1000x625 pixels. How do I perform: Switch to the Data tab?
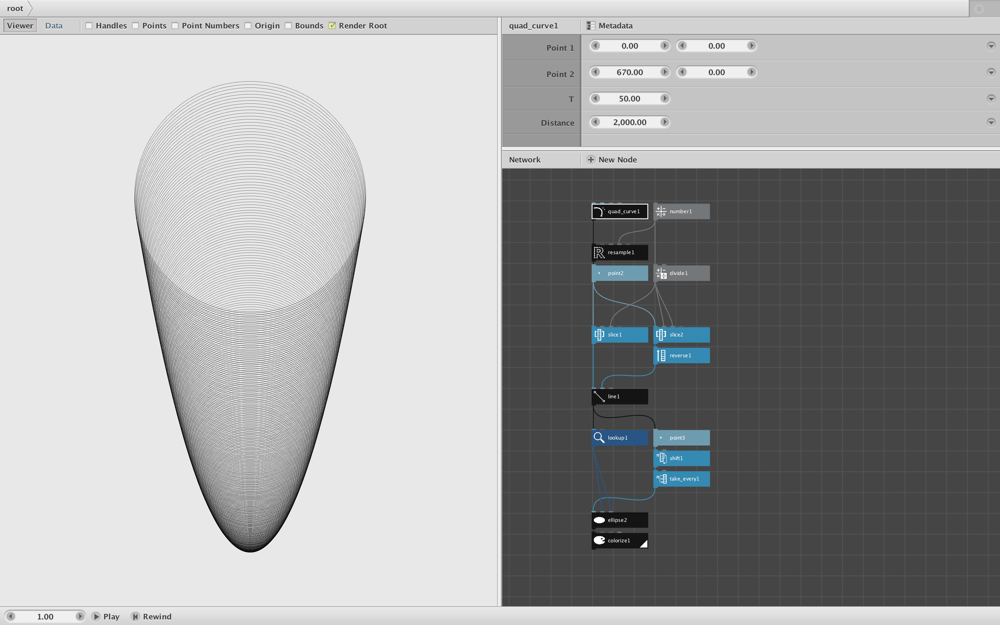54,26
